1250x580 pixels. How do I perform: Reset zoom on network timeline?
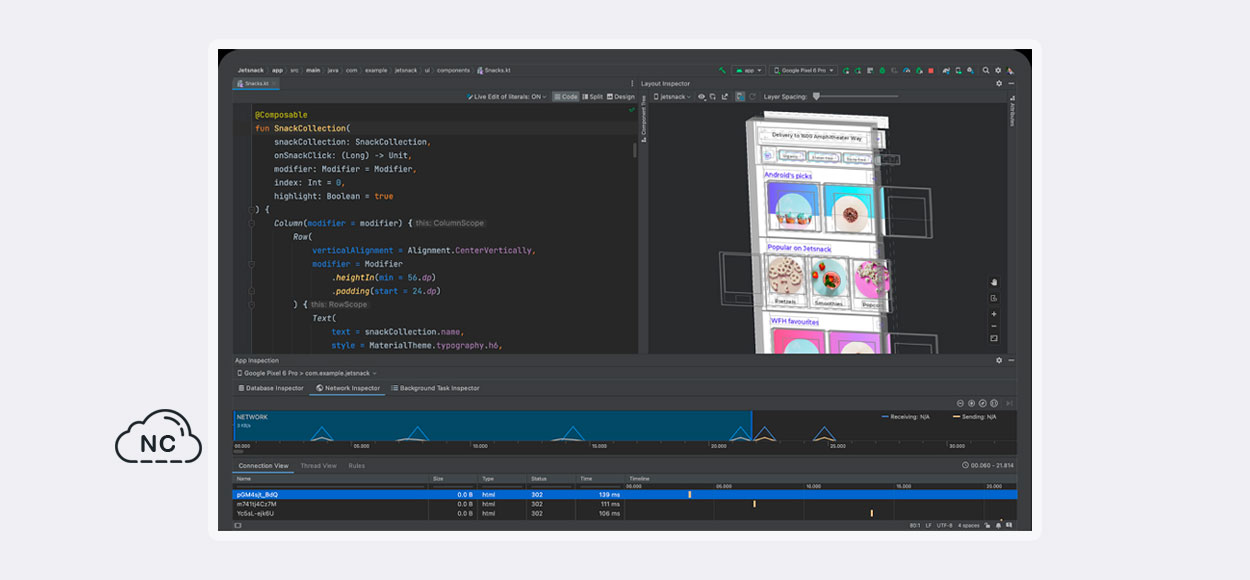pyautogui.click(x=982, y=403)
